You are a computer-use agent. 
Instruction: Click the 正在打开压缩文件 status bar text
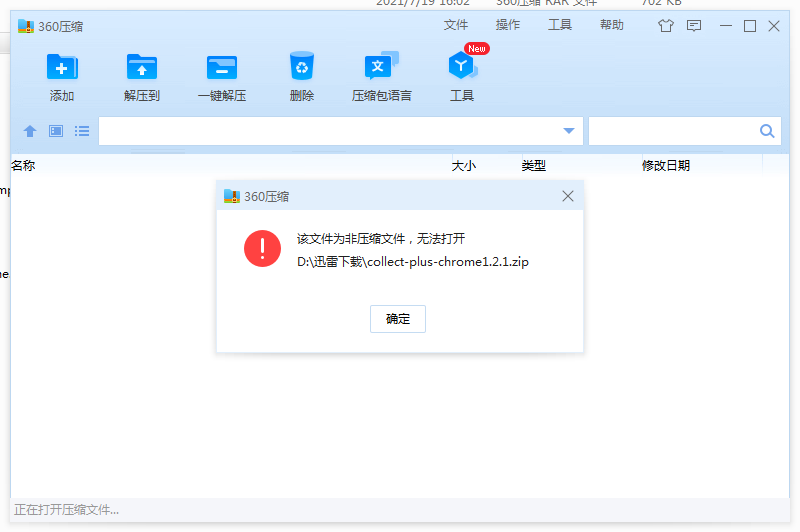click(x=66, y=510)
